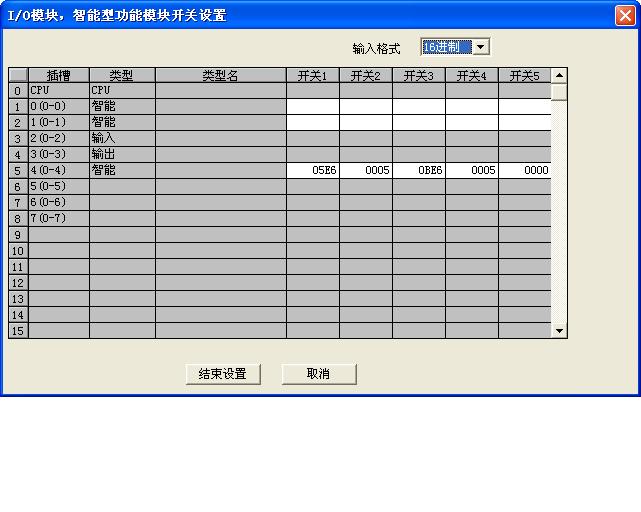Select the 开关3 cell containing 0BE6
Image resolution: width=641 pixels, height=512 pixels.
tap(419, 171)
